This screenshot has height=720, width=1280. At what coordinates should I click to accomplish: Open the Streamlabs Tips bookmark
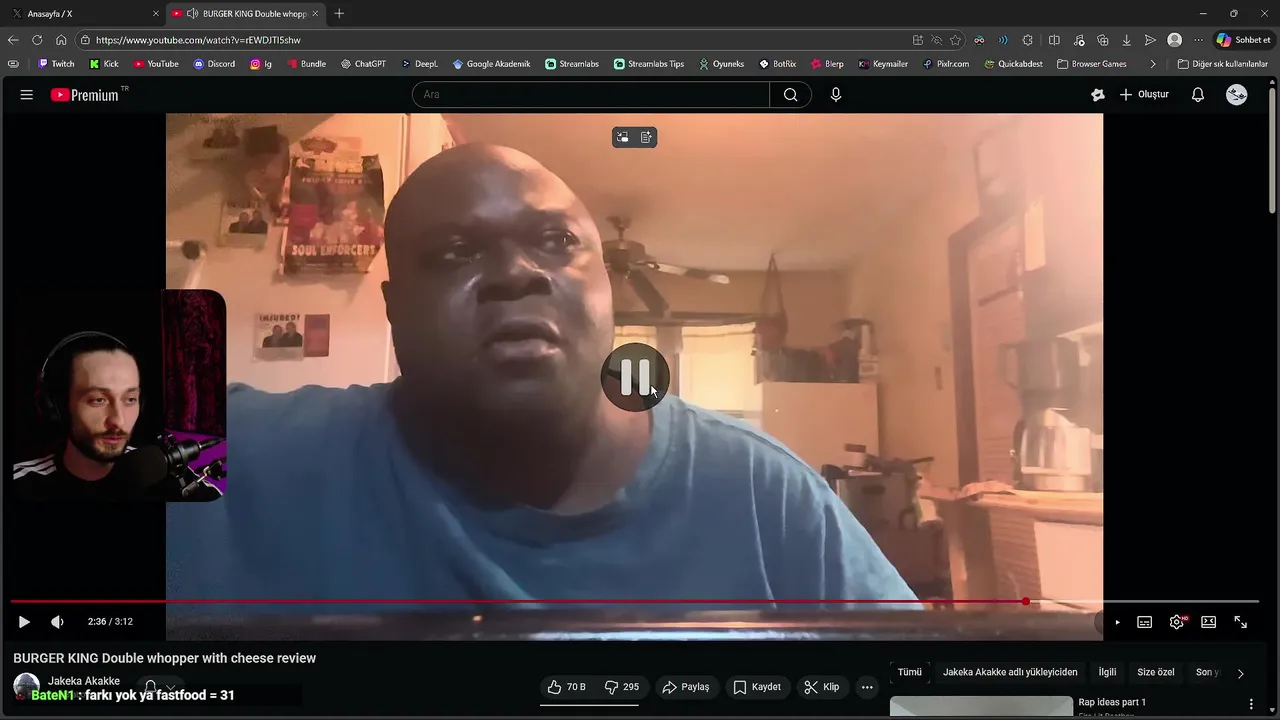[x=649, y=64]
